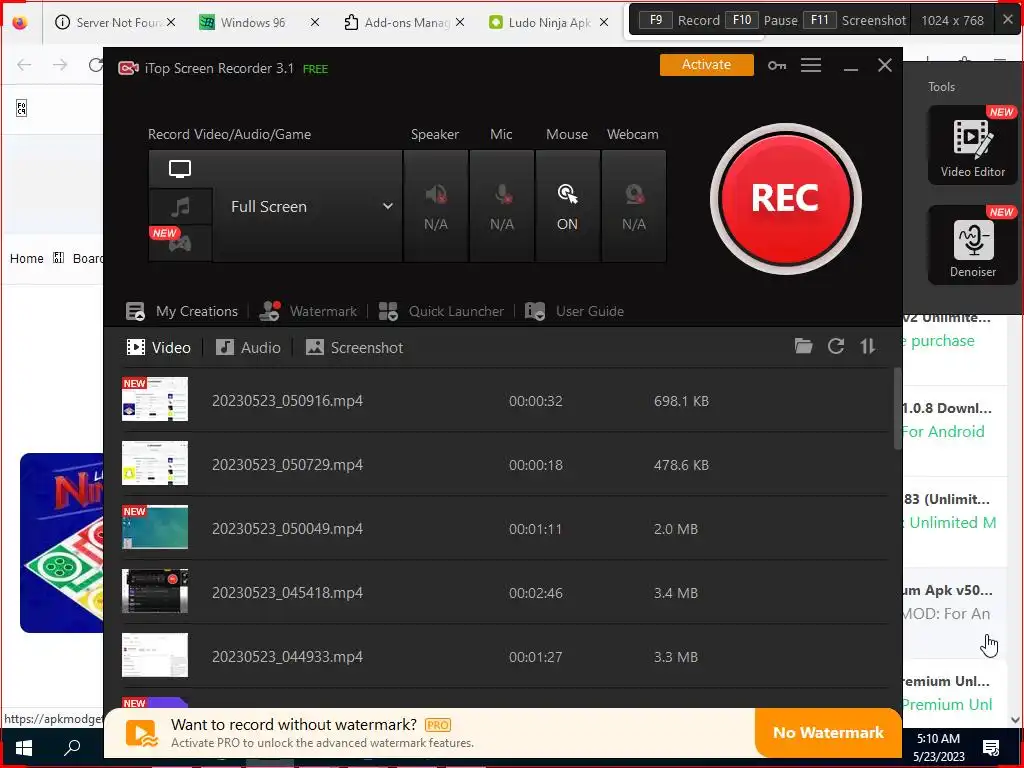The width and height of the screenshot is (1024, 768).
Task: Switch to the Video list tab
Action: click(x=159, y=347)
